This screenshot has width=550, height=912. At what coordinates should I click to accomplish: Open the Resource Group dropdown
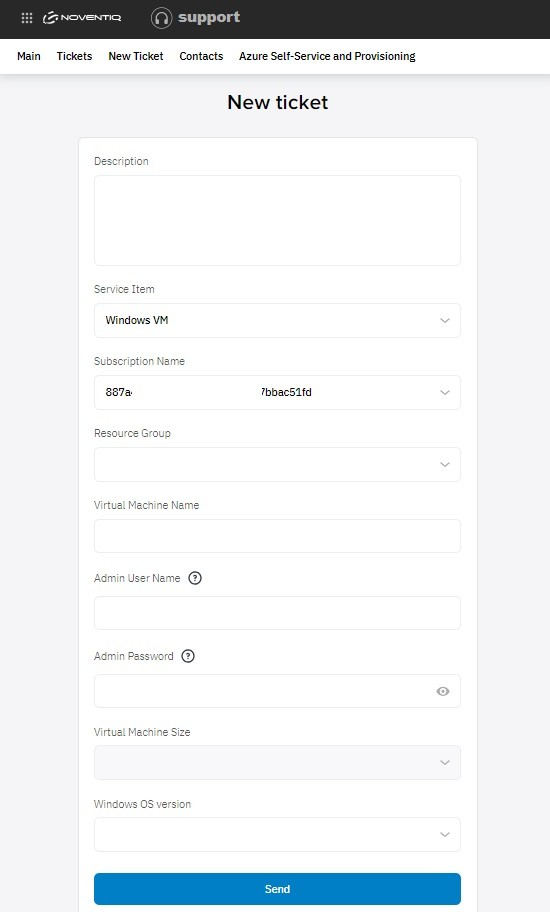[x=277, y=465]
